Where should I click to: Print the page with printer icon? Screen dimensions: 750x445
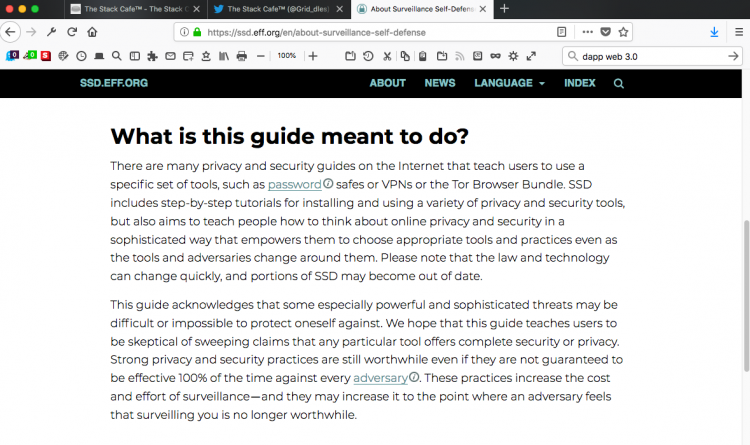click(x=242, y=56)
